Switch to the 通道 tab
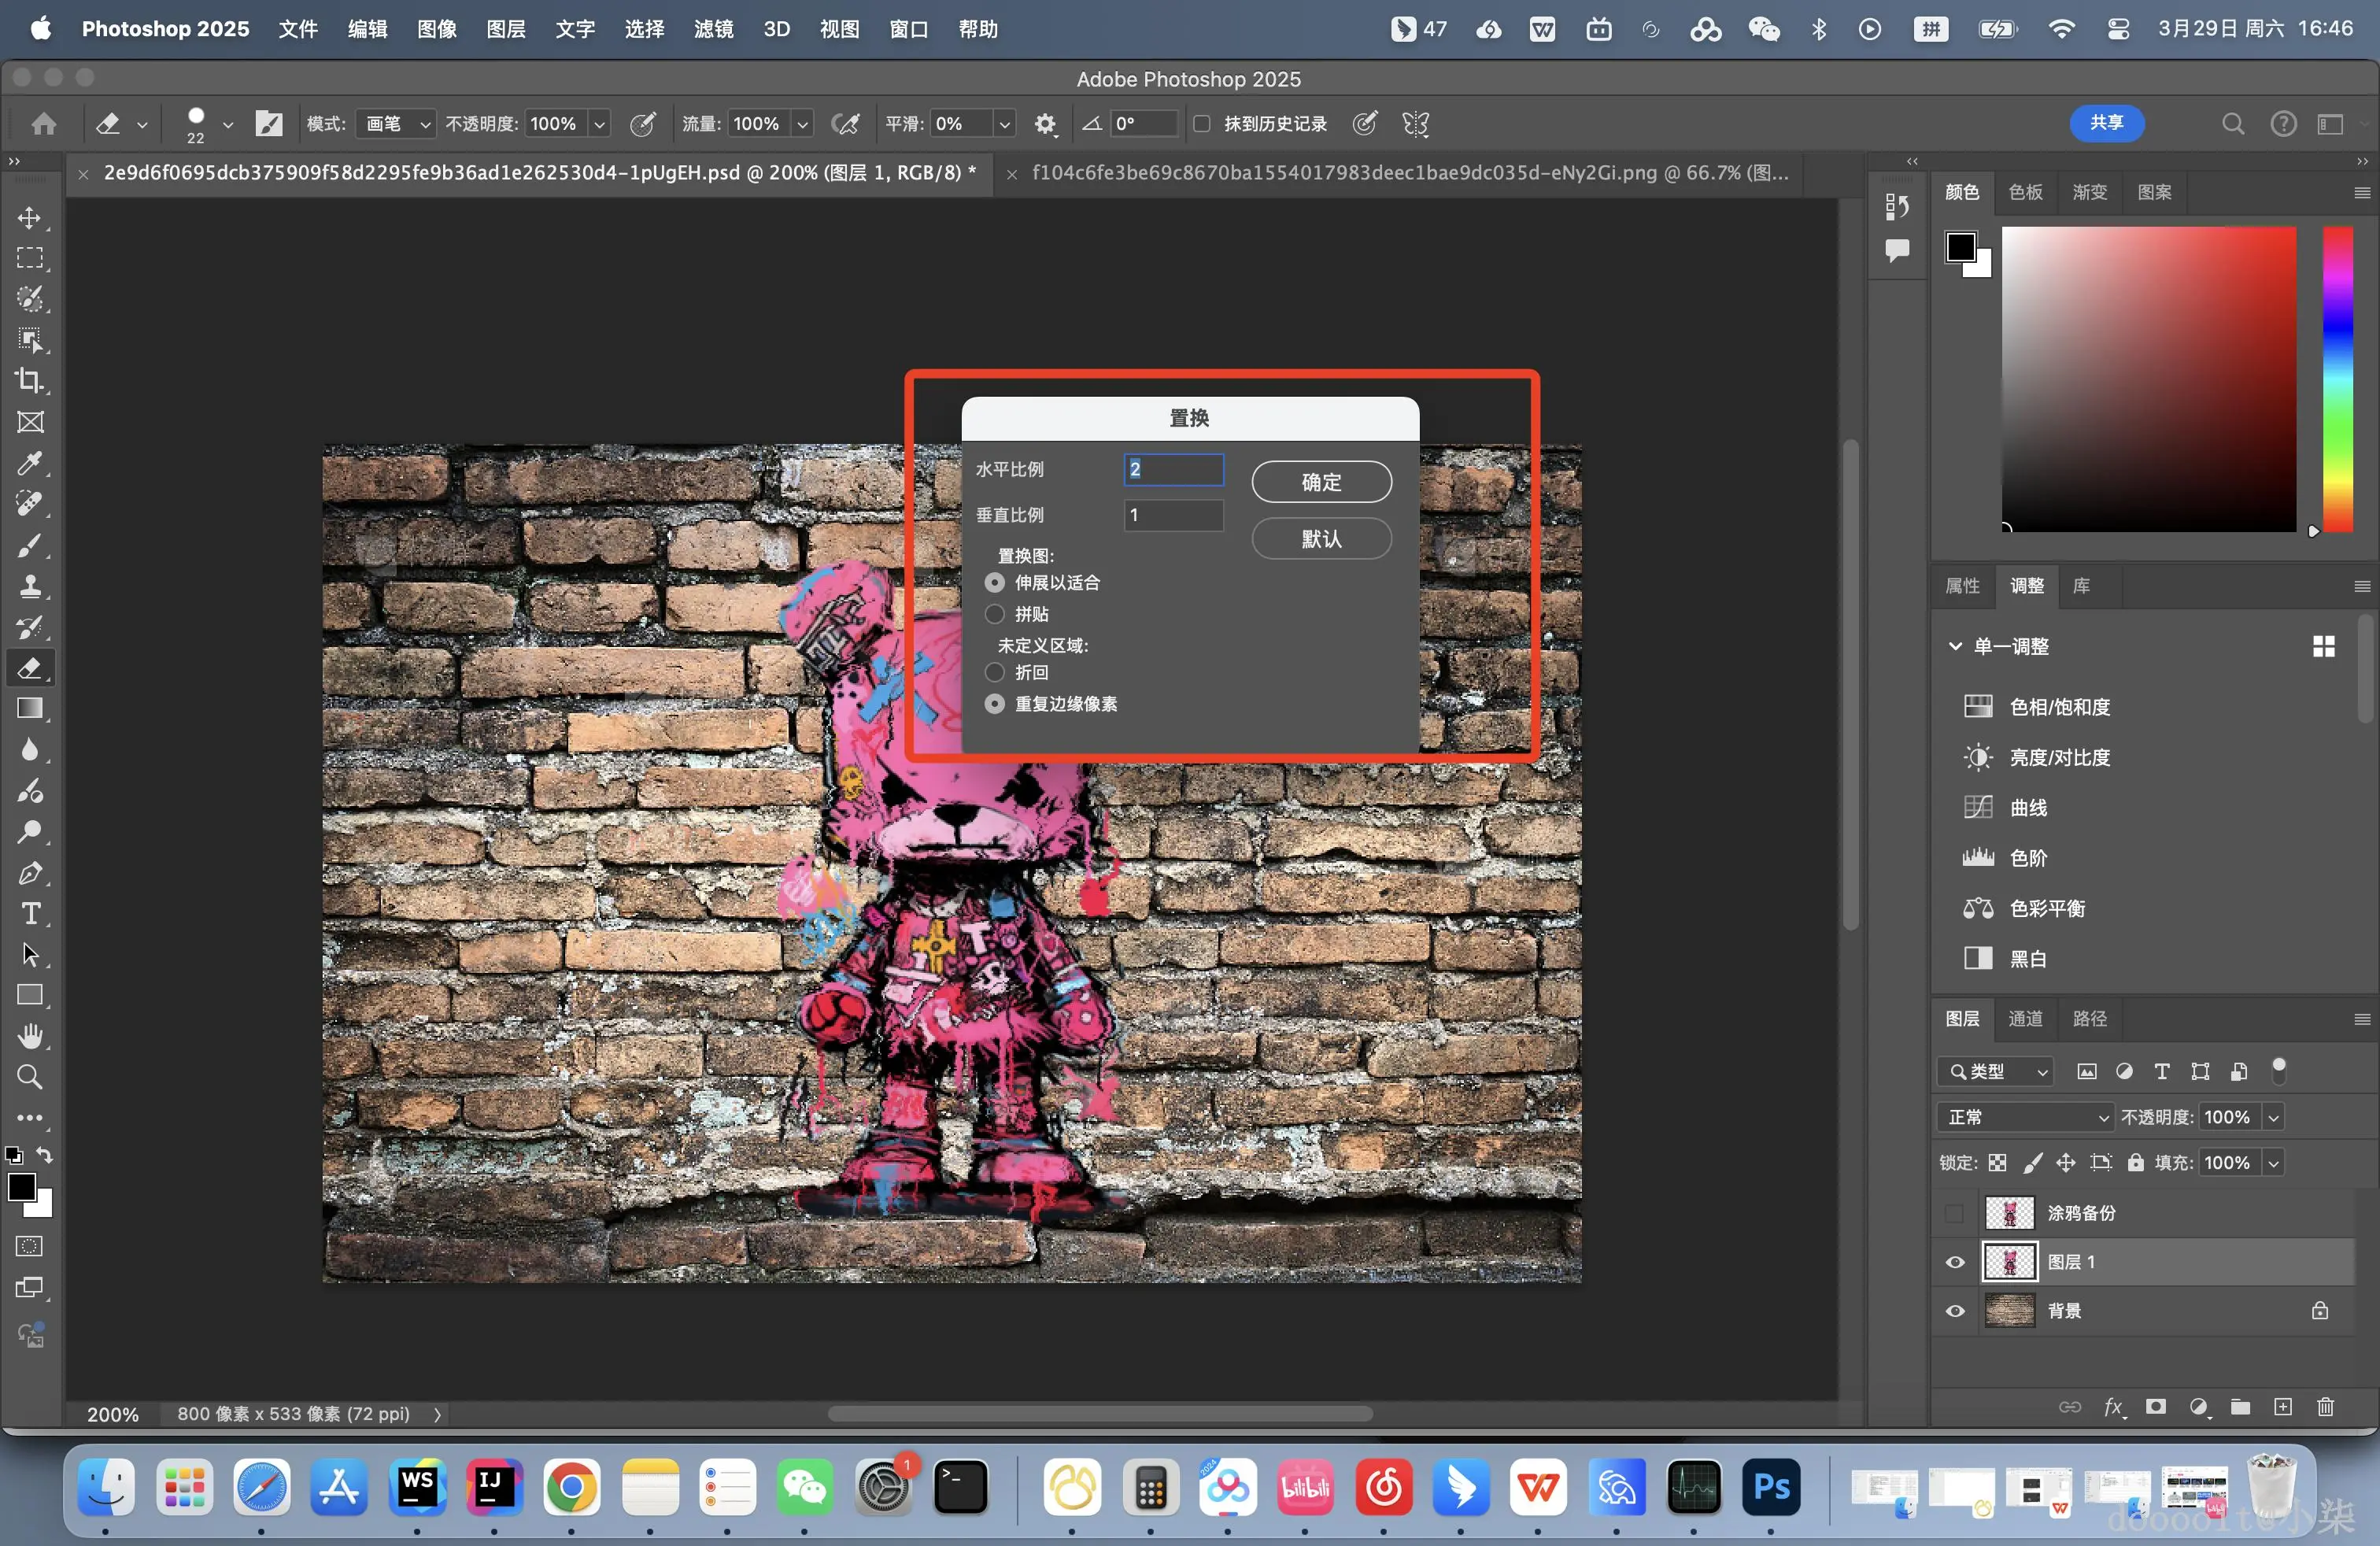 click(x=2026, y=1018)
